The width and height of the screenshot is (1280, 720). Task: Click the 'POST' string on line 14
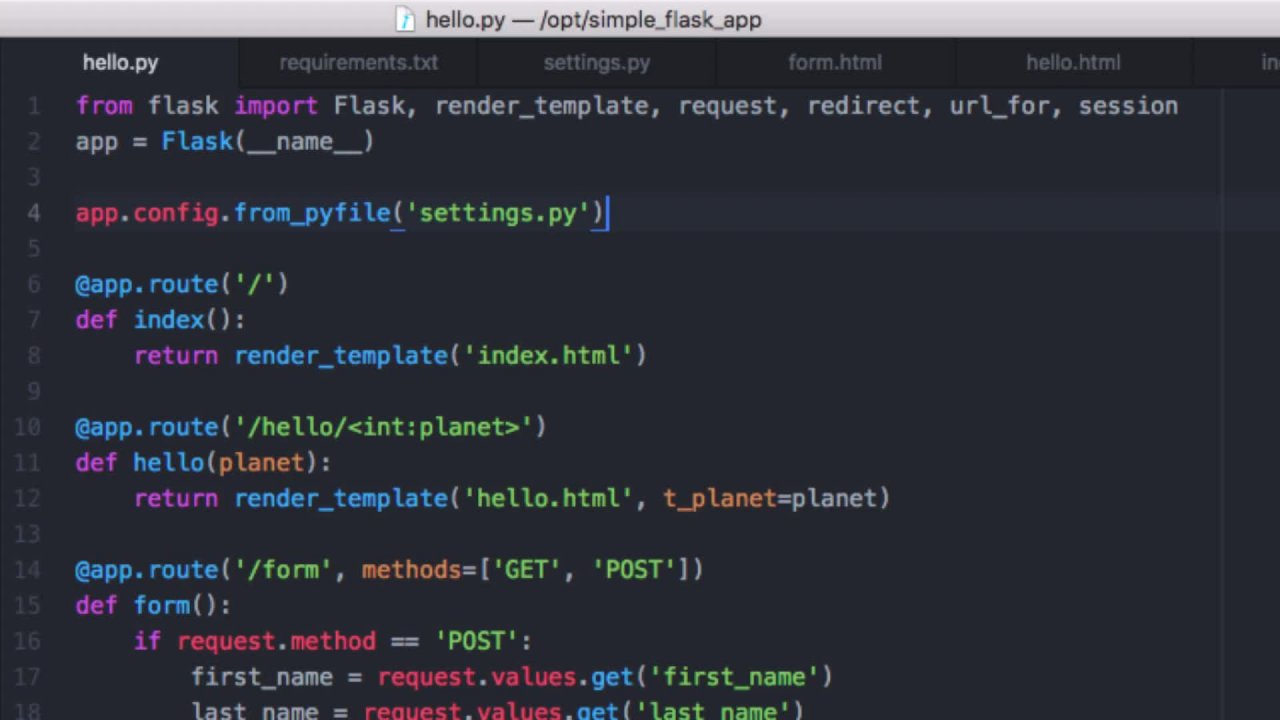pos(634,570)
